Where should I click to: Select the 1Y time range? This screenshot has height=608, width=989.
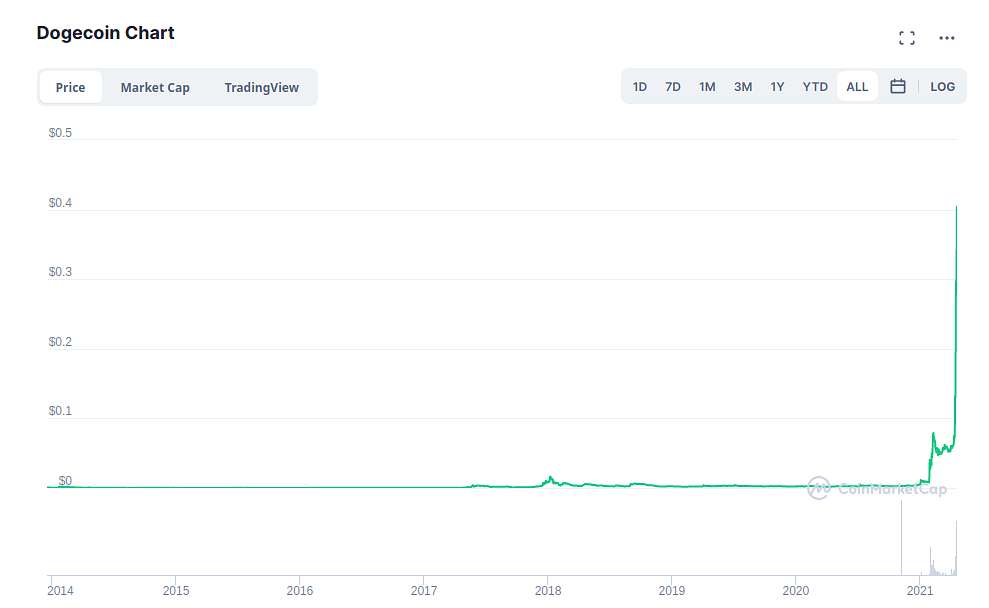point(777,86)
